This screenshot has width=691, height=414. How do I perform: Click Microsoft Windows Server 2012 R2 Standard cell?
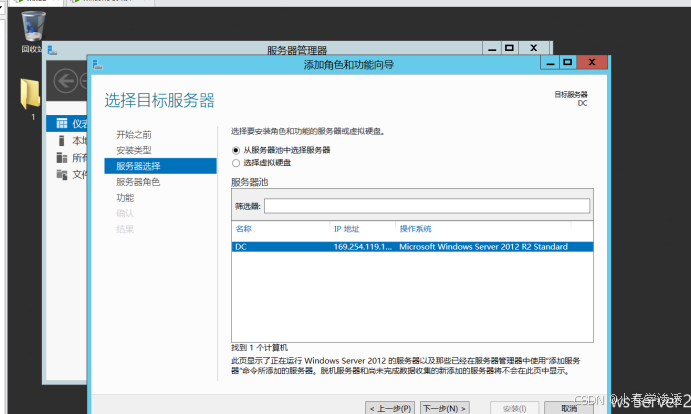(x=483, y=247)
